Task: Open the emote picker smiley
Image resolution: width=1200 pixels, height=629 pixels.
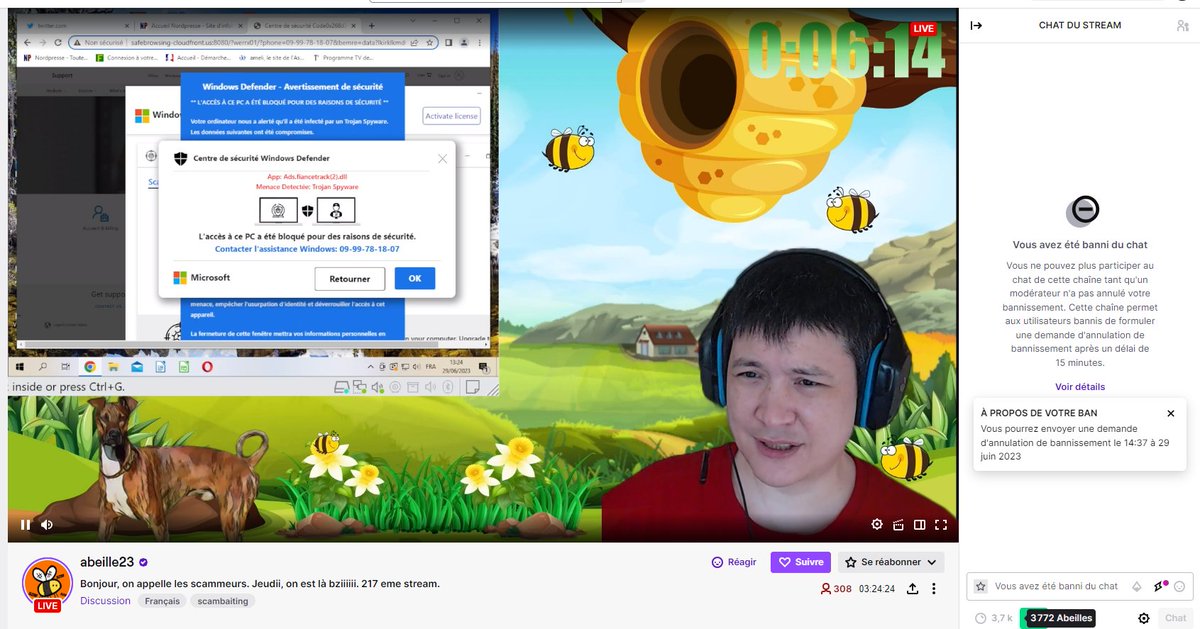Action: click(1180, 586)
